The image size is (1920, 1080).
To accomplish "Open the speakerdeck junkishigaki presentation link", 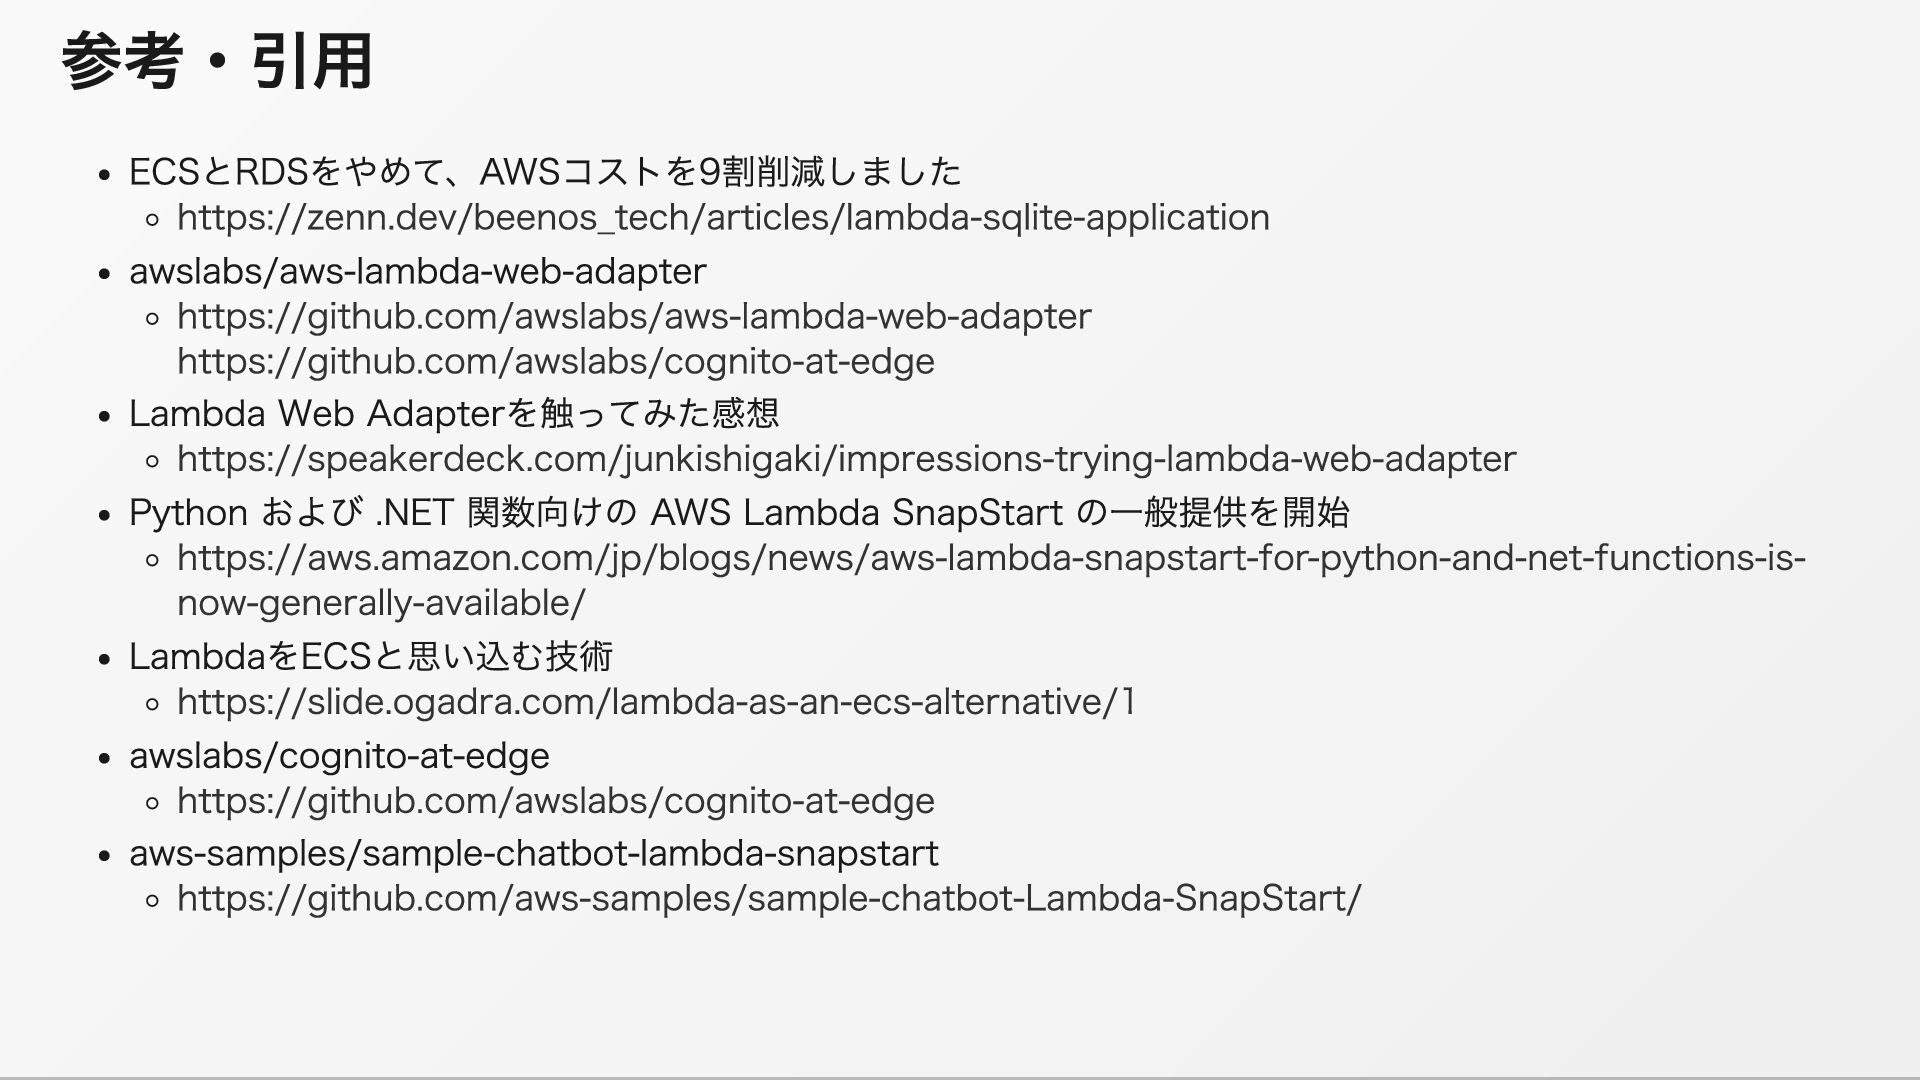I will [846, 460].
